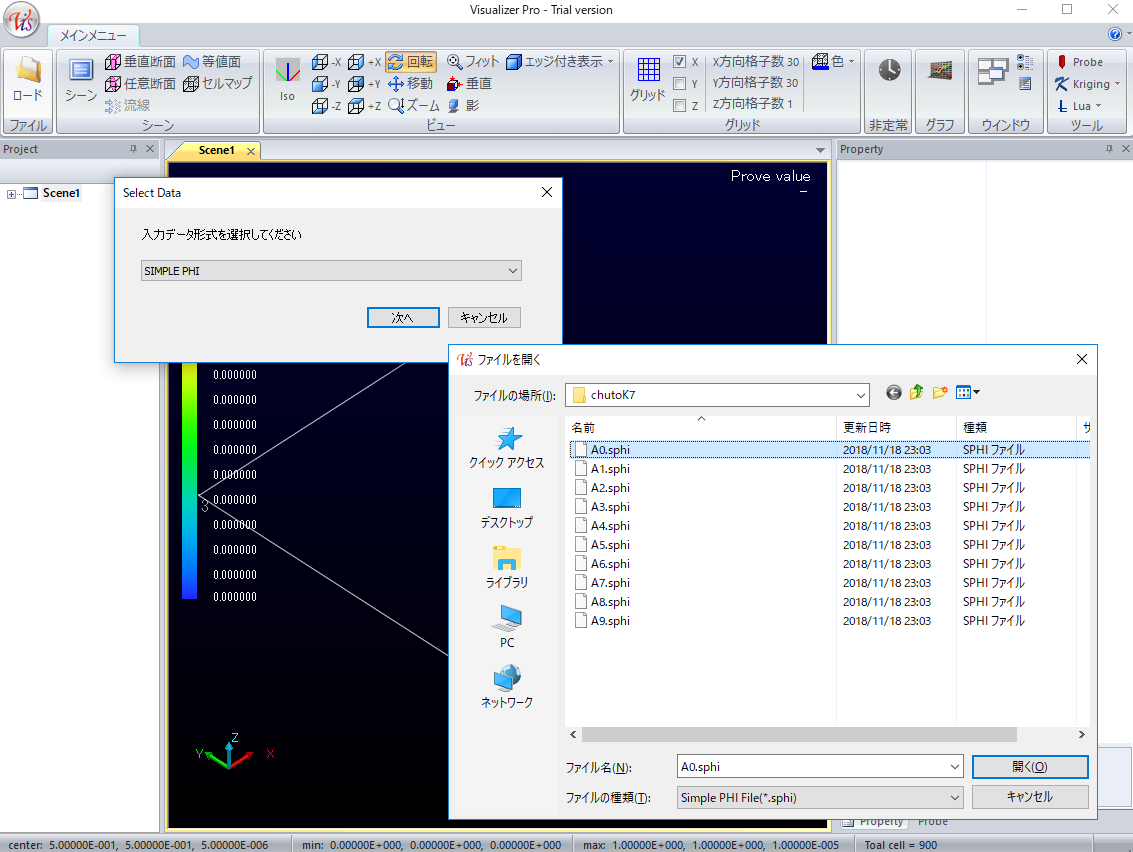Switch to the Scene1 document tab
The image size is (1133, 852).
coord(216,150)
